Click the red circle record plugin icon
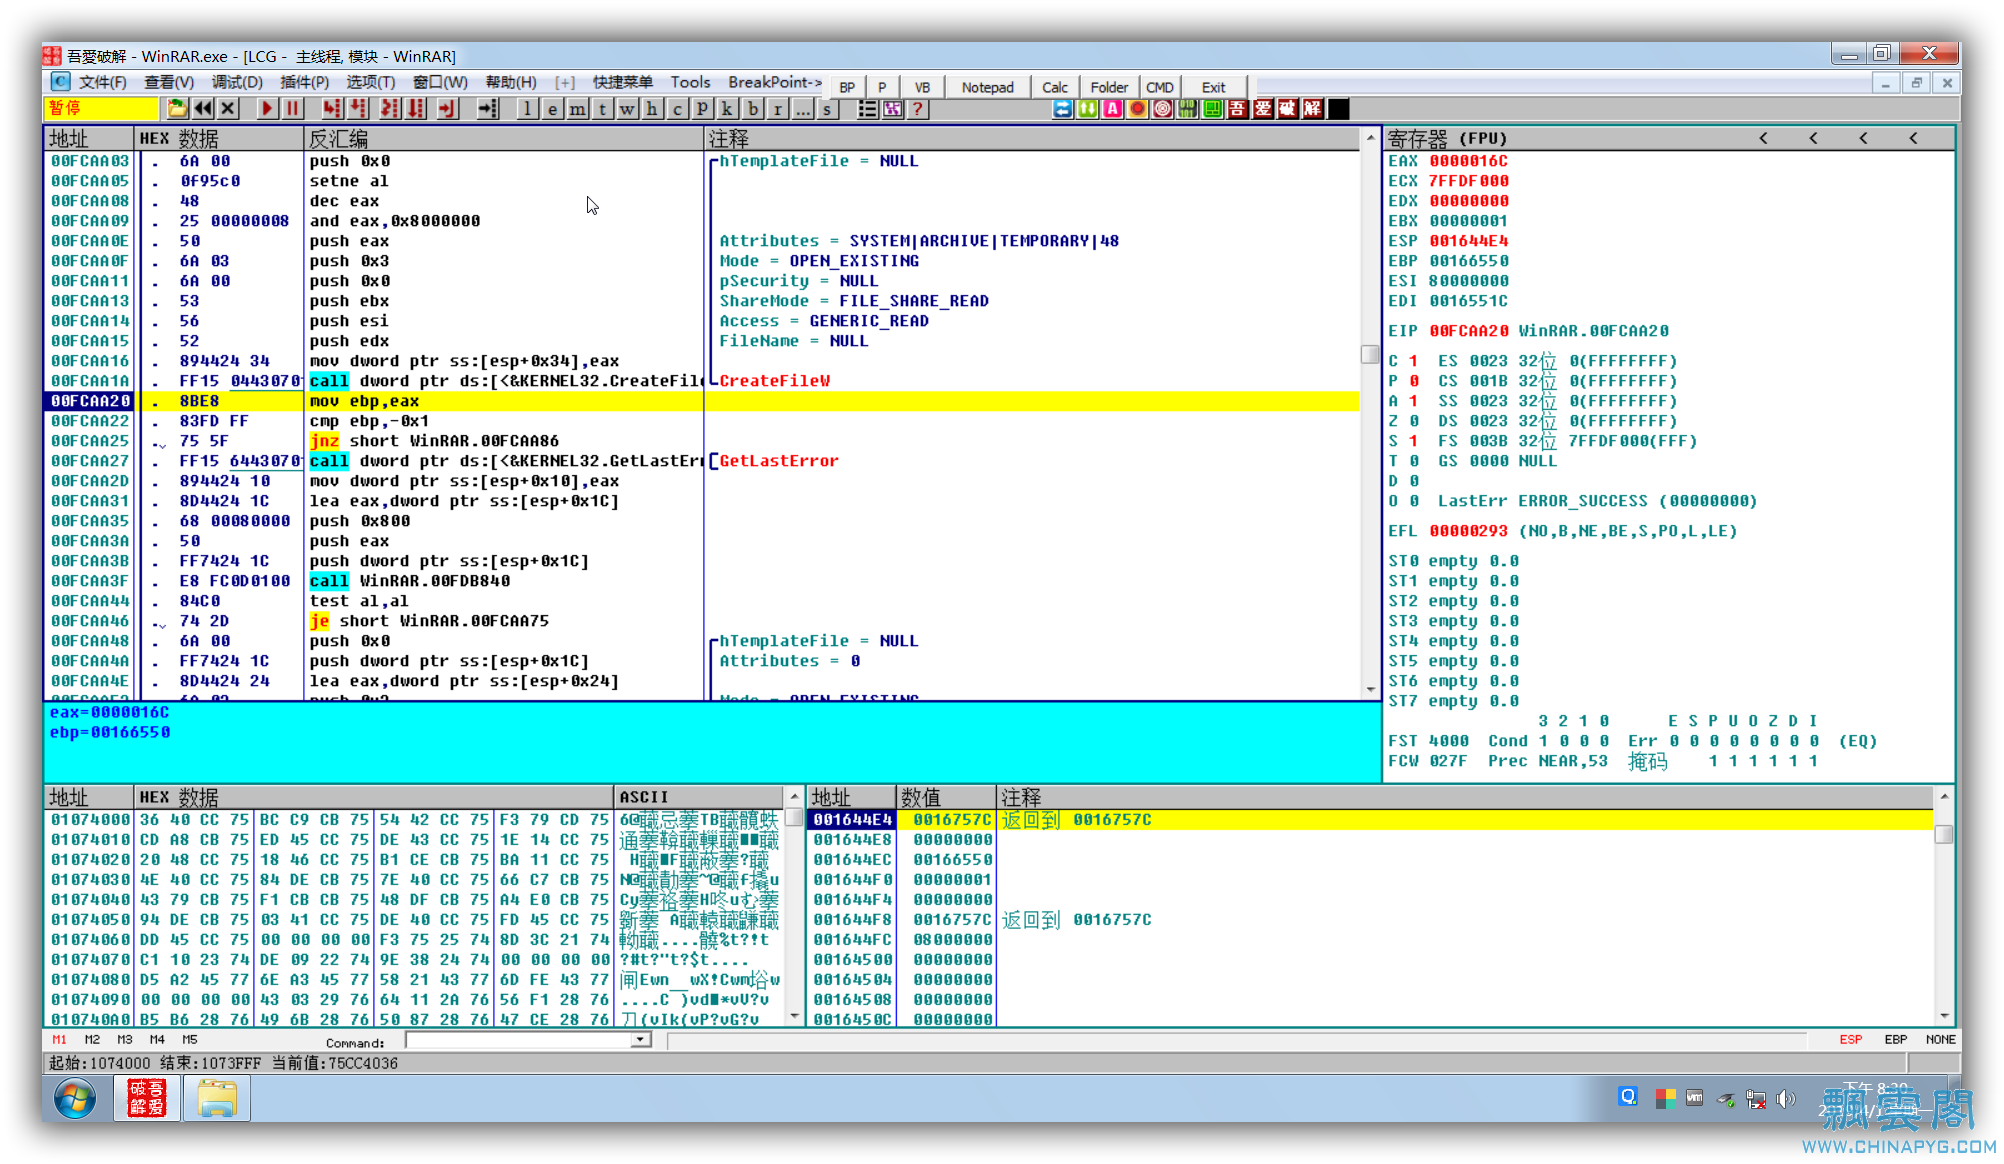 pyautogui.click(x=1137, y=109)
